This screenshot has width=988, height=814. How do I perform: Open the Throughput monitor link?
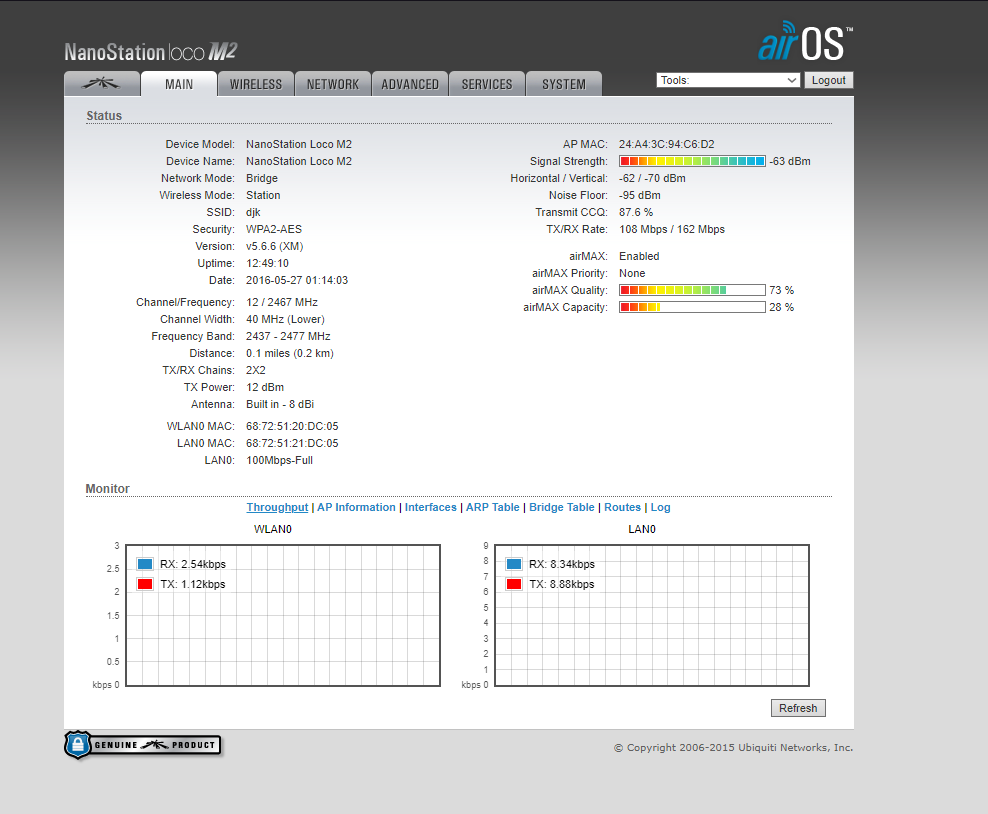(277, 507)
